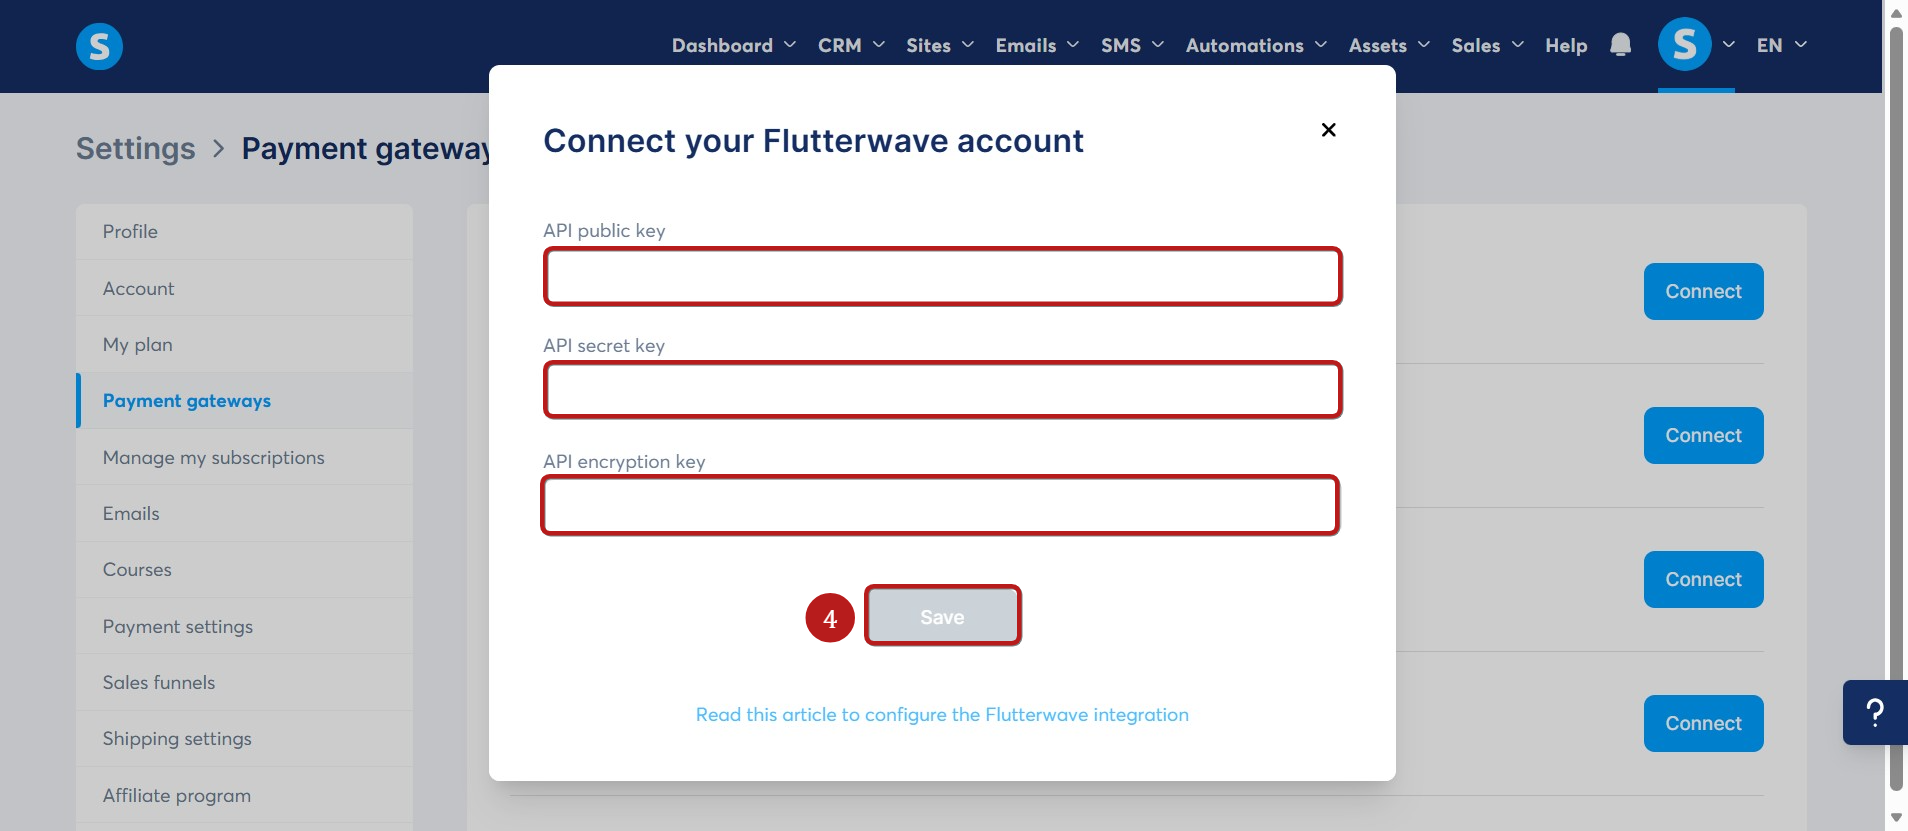Click the fourth Connect button

tap(1703, 723)
